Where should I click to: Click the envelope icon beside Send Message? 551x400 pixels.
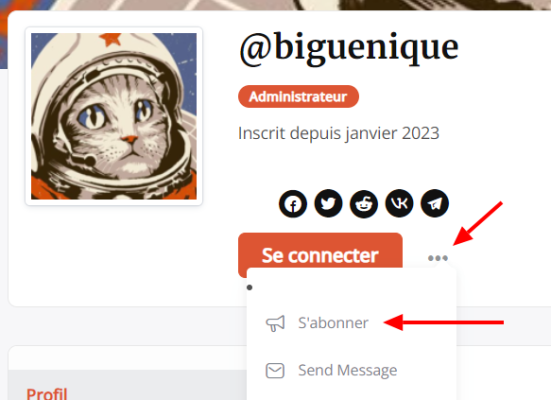pos(275,370)
